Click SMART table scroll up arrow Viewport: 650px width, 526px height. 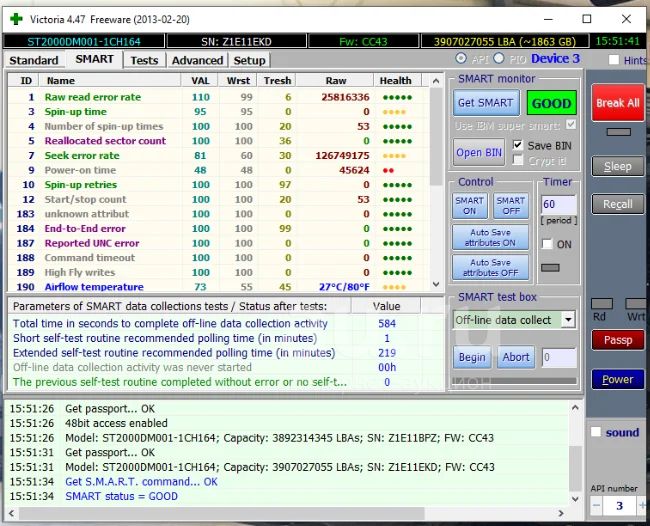(436, 81)
